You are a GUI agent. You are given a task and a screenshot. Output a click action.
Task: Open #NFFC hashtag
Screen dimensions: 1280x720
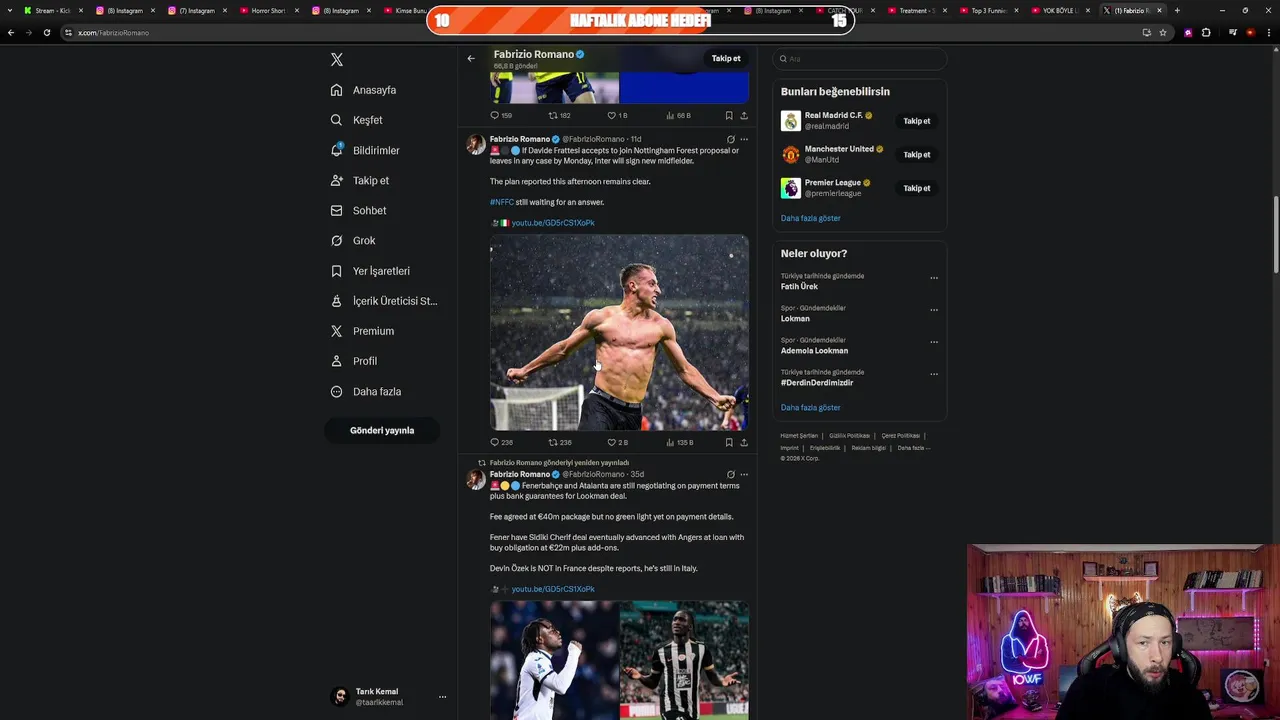(502, 202)
